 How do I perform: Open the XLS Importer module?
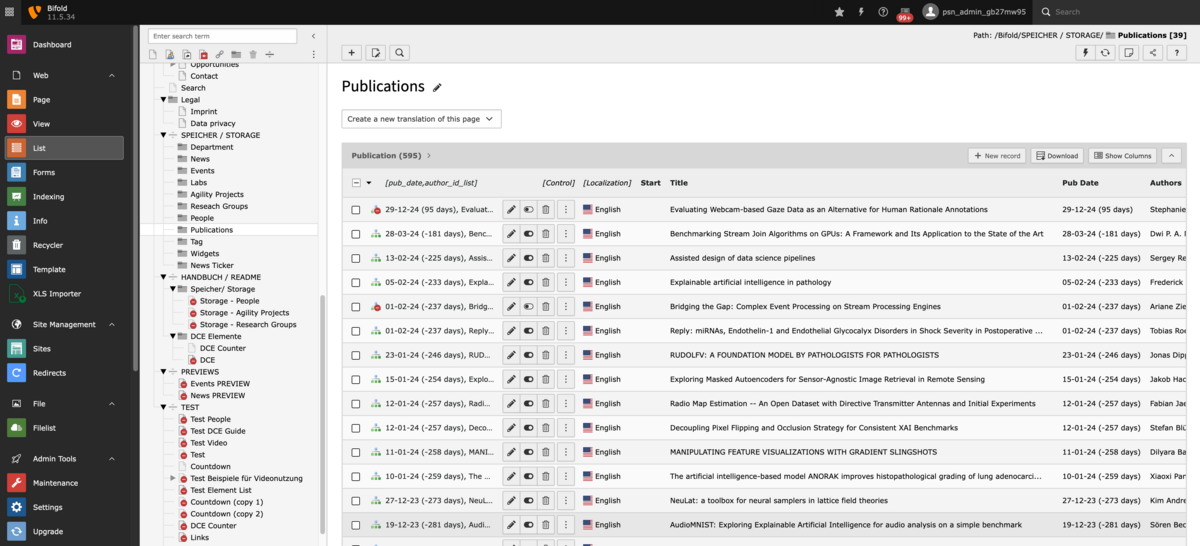(x=56, y=294)
